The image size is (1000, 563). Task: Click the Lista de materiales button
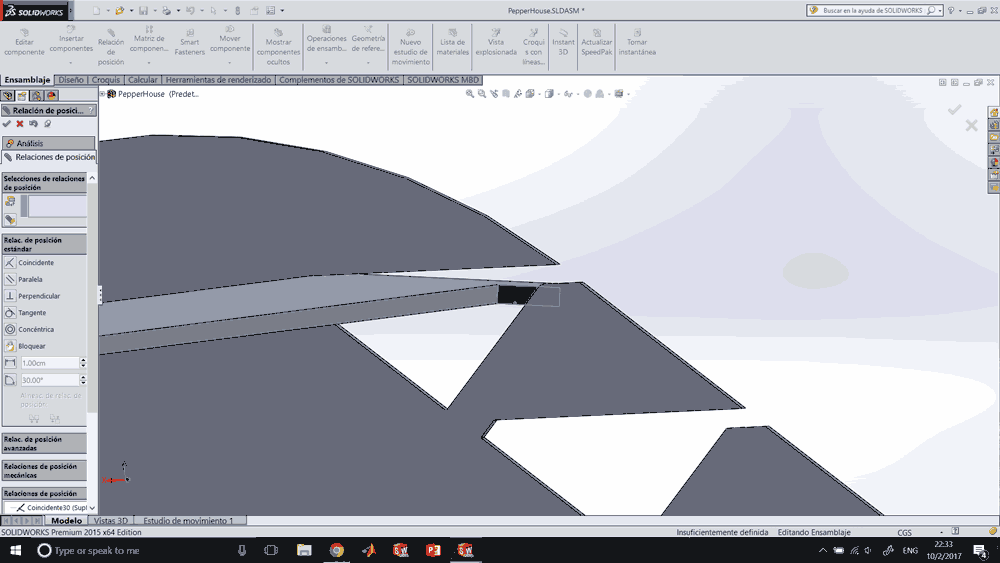(x=453, y=42)
